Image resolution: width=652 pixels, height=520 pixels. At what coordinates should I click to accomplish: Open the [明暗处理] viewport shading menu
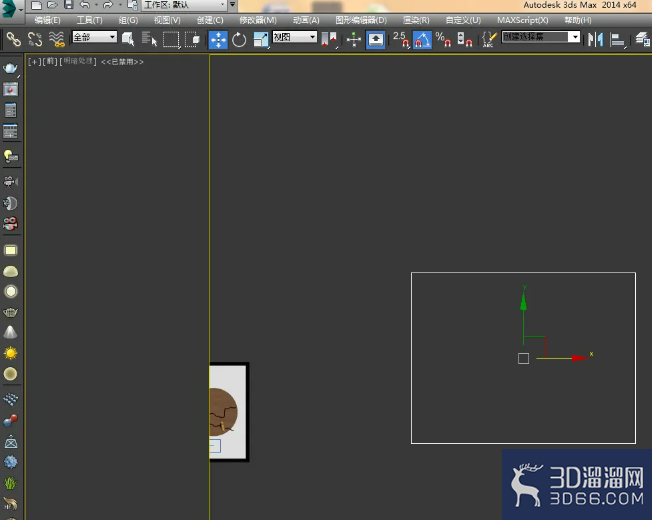click(78, 62)
